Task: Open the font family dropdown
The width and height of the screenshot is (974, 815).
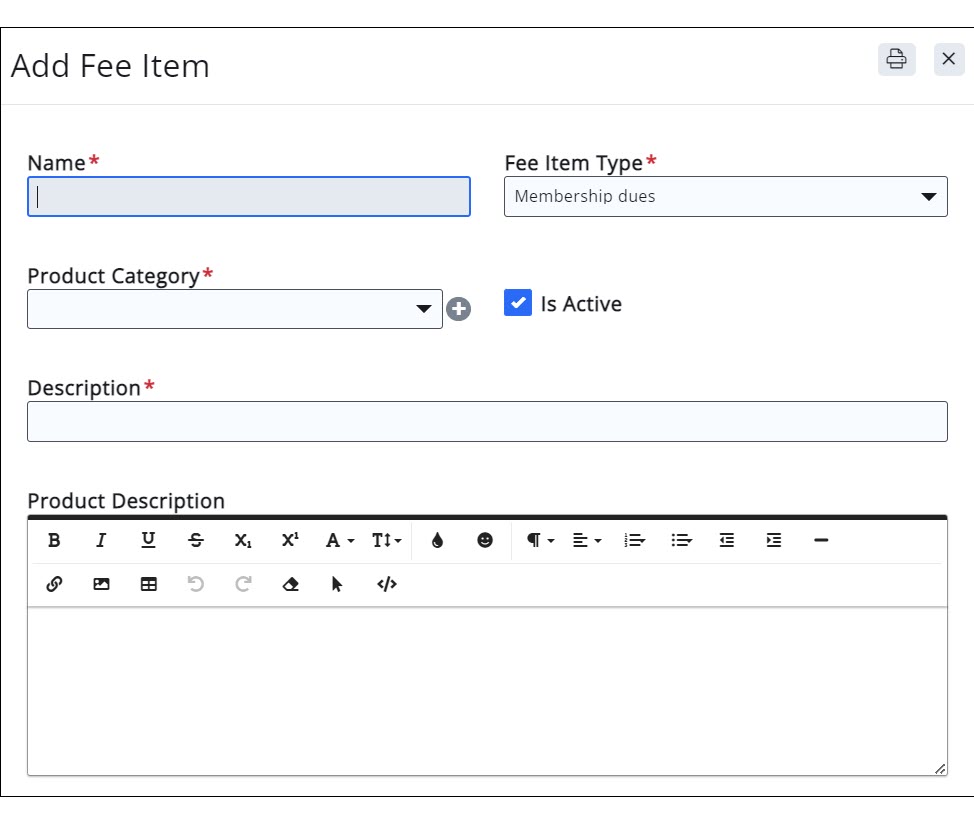Action: coord(340,540)
